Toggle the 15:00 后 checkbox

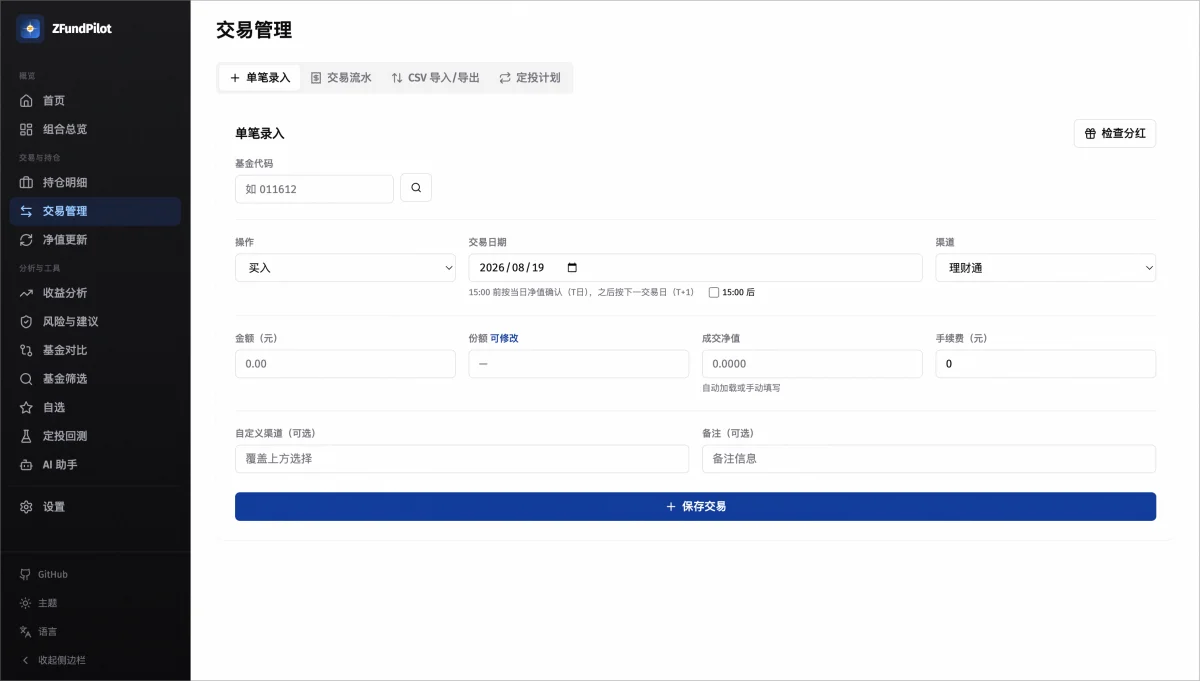tap(714, 292)
